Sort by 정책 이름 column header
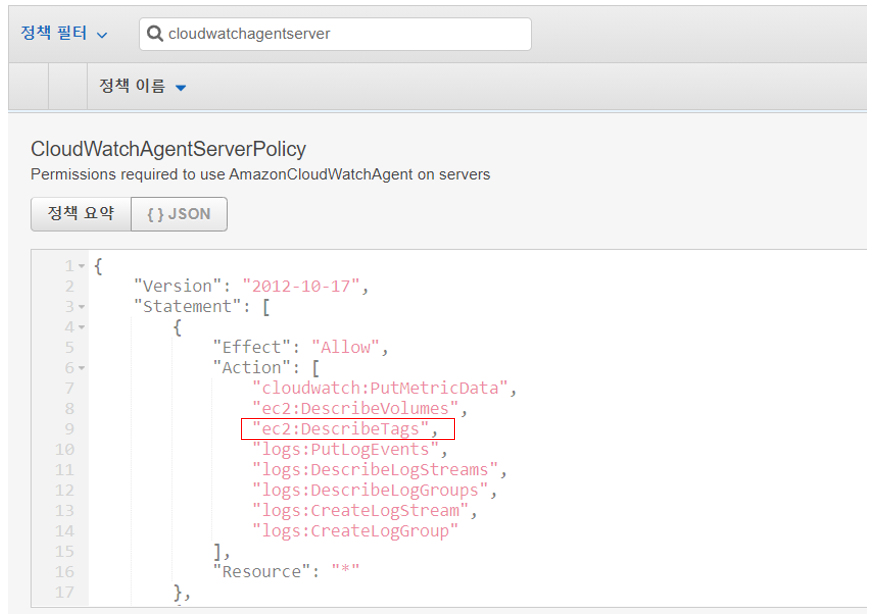874x614 pixels. 142,86
